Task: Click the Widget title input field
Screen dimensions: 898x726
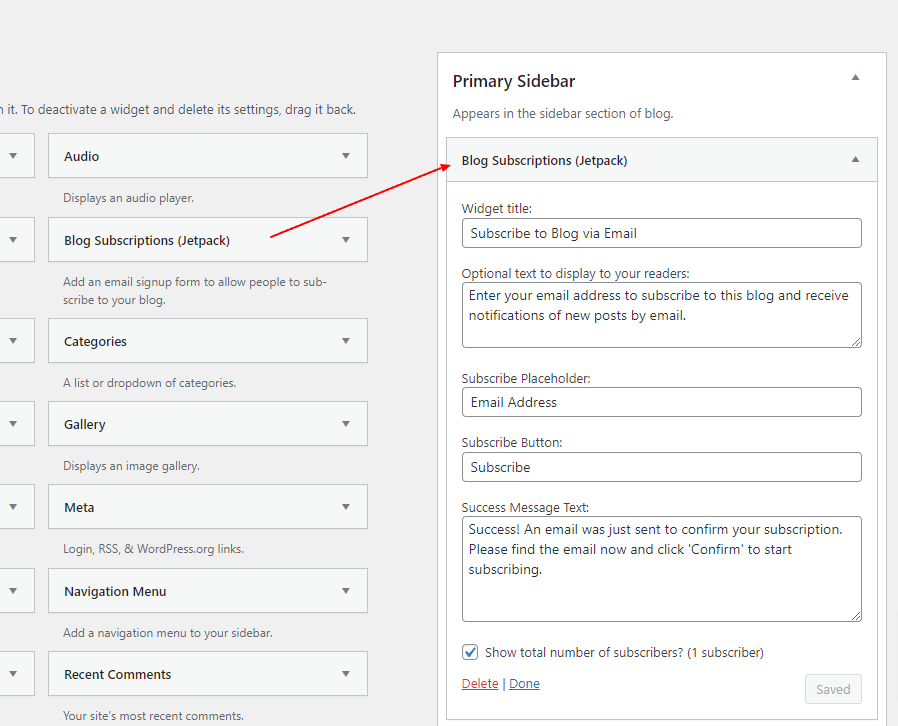Action: tap(661, 233)
